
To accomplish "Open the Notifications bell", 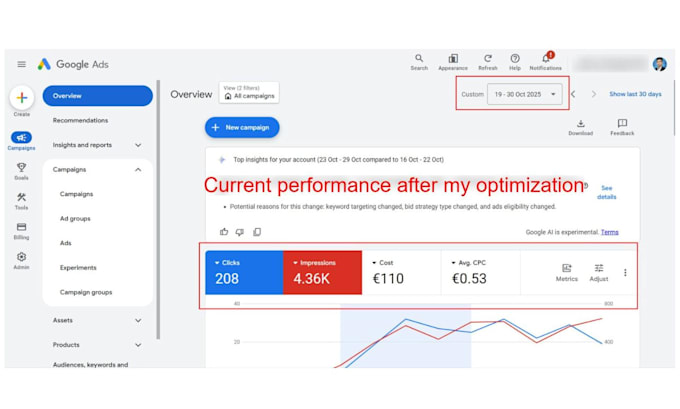I will (546, 62).
